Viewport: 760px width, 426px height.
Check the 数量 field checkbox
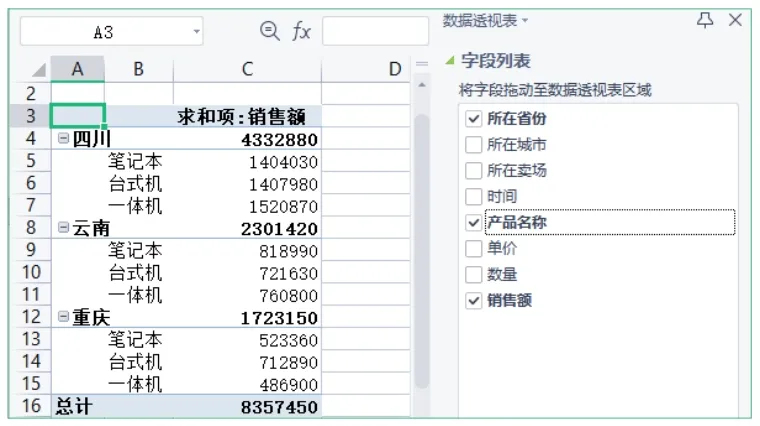474,275
